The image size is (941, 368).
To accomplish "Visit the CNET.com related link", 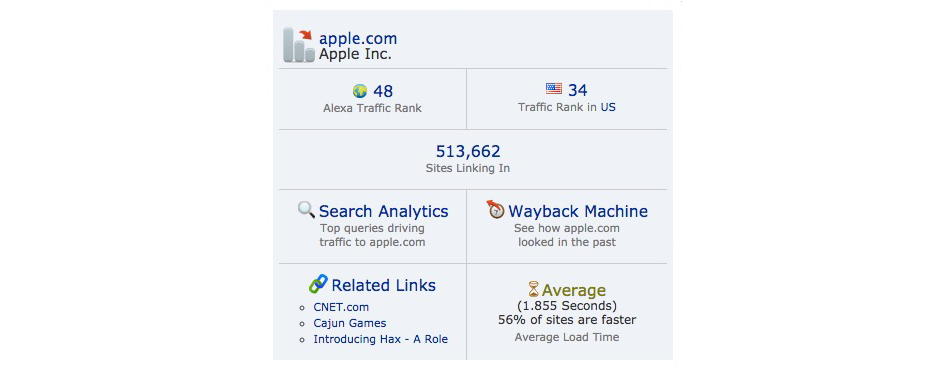I will pyautogui.click(x=341, y=307).
